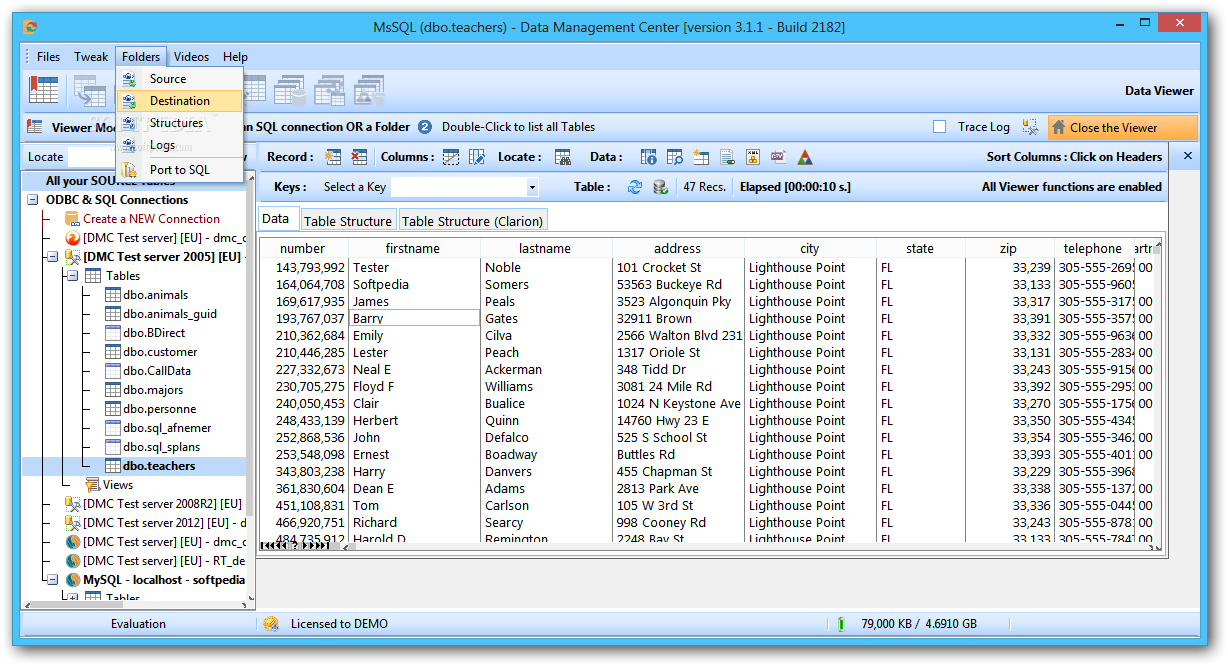Click the edit columns pencil icon
Image resolution: width=1228 pixels, height=666 pixels.
(477, 157)
